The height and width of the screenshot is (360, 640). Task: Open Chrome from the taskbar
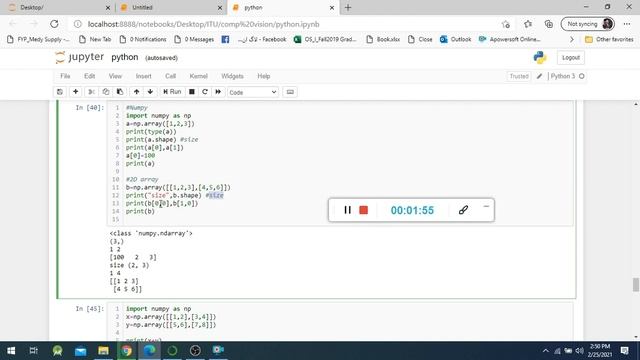pyautogui.click(x=127, y=350)
